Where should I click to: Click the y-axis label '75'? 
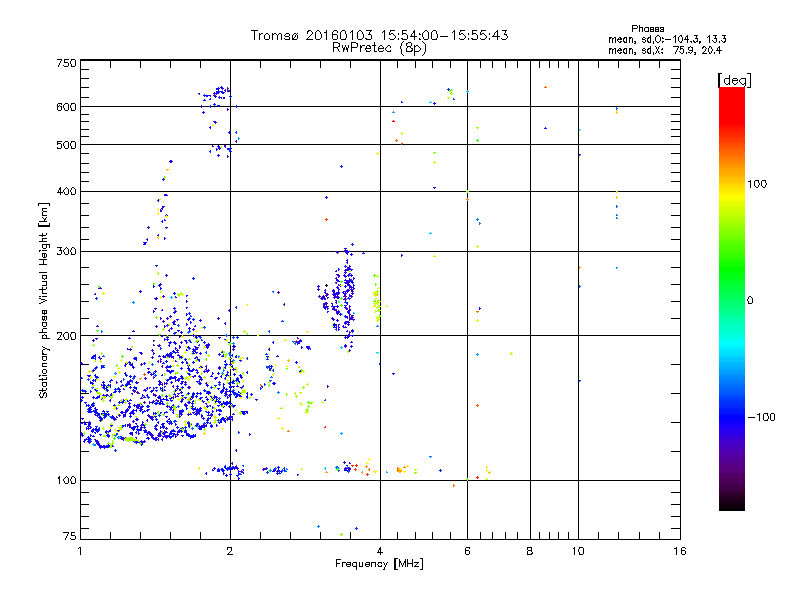coord(70,536)
